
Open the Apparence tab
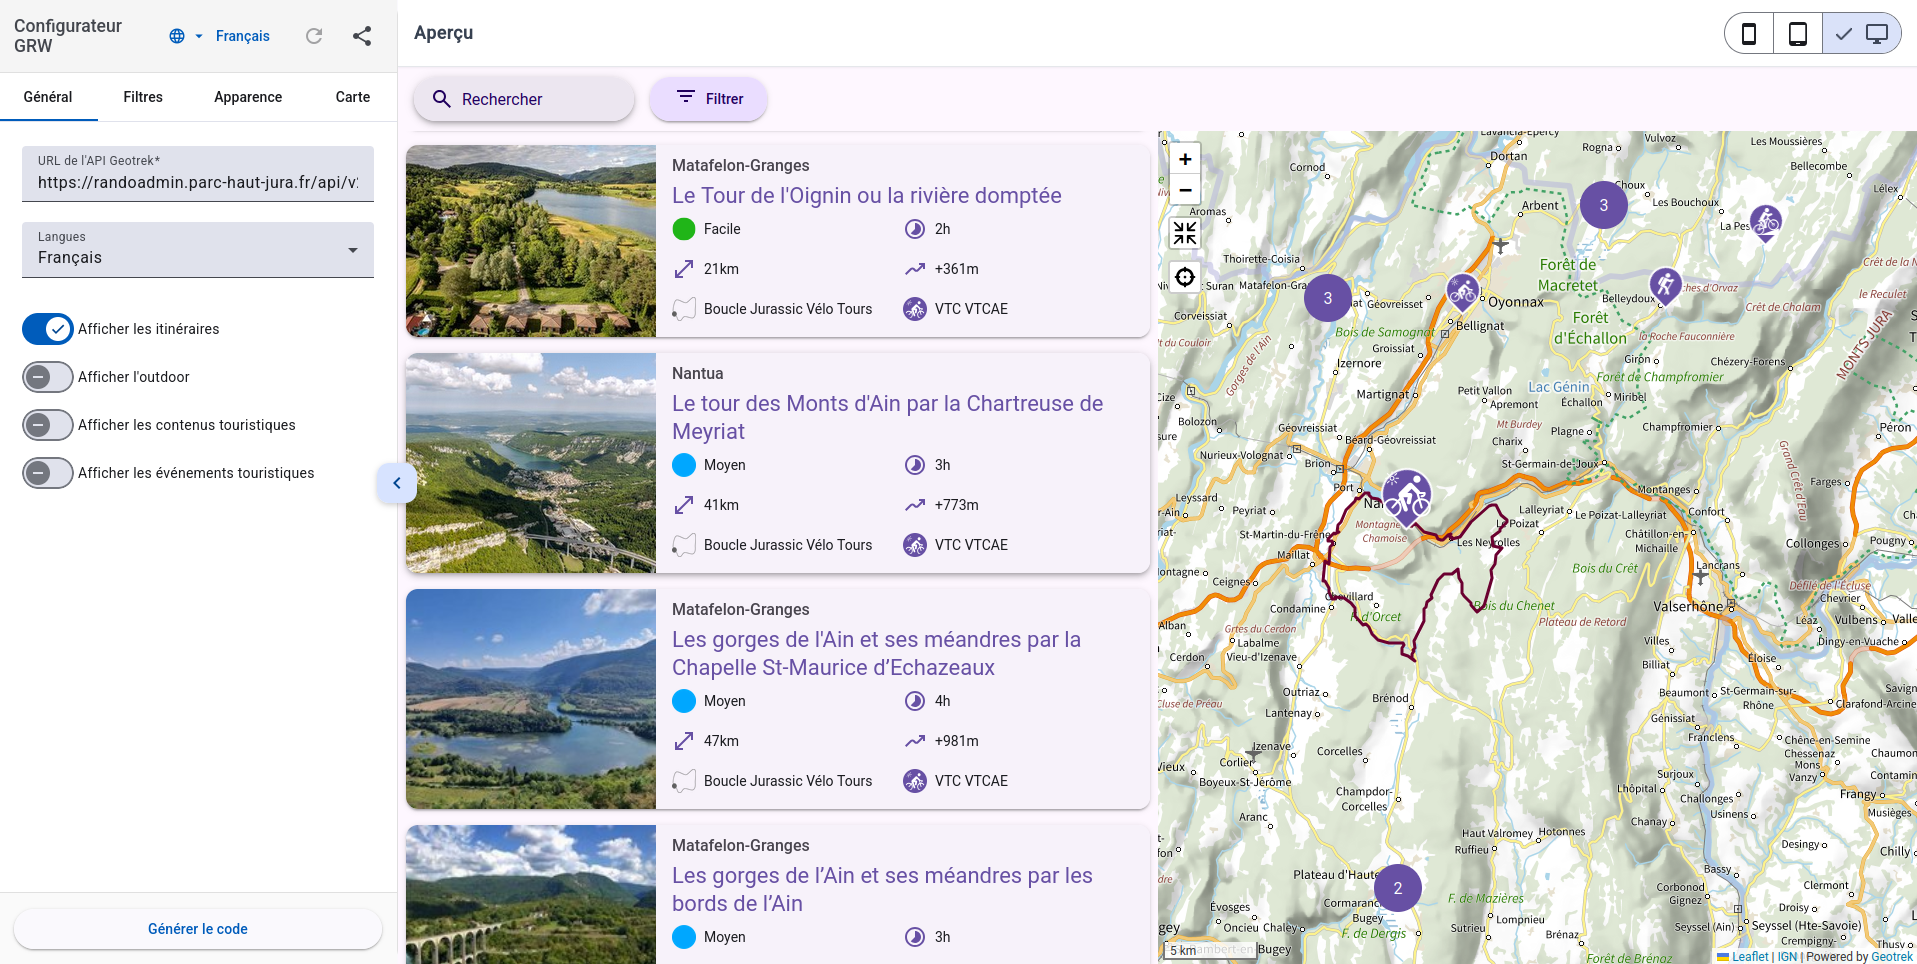(248, 97)
